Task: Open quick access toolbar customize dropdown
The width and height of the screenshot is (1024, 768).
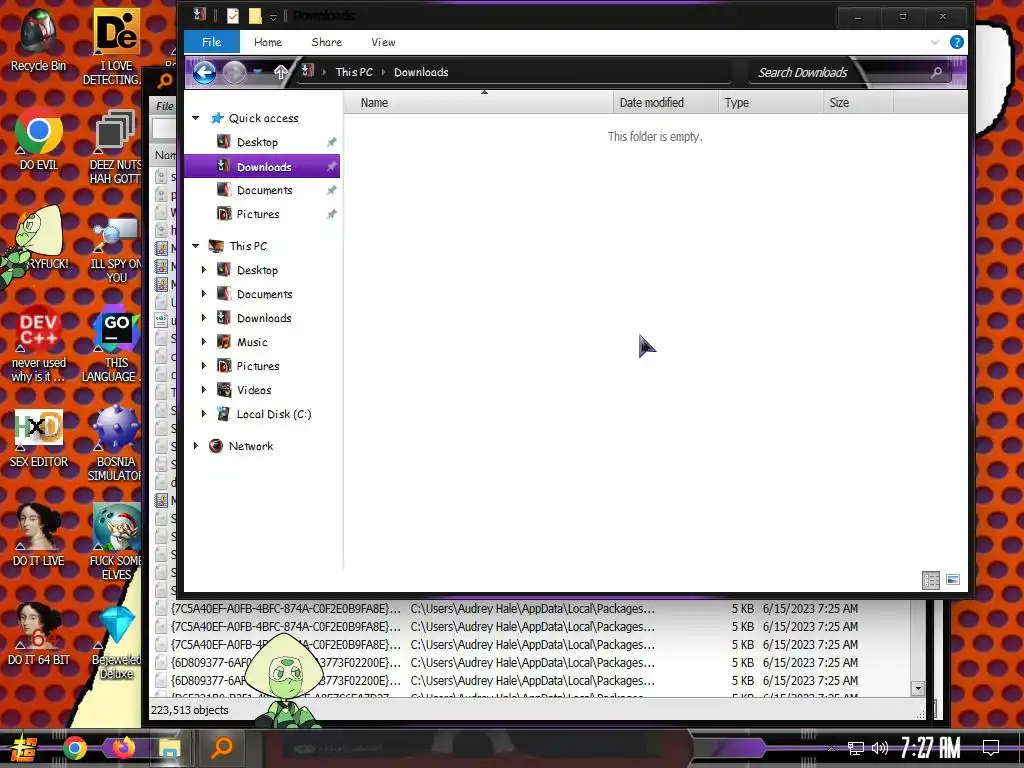Action: tap(274, 17)
